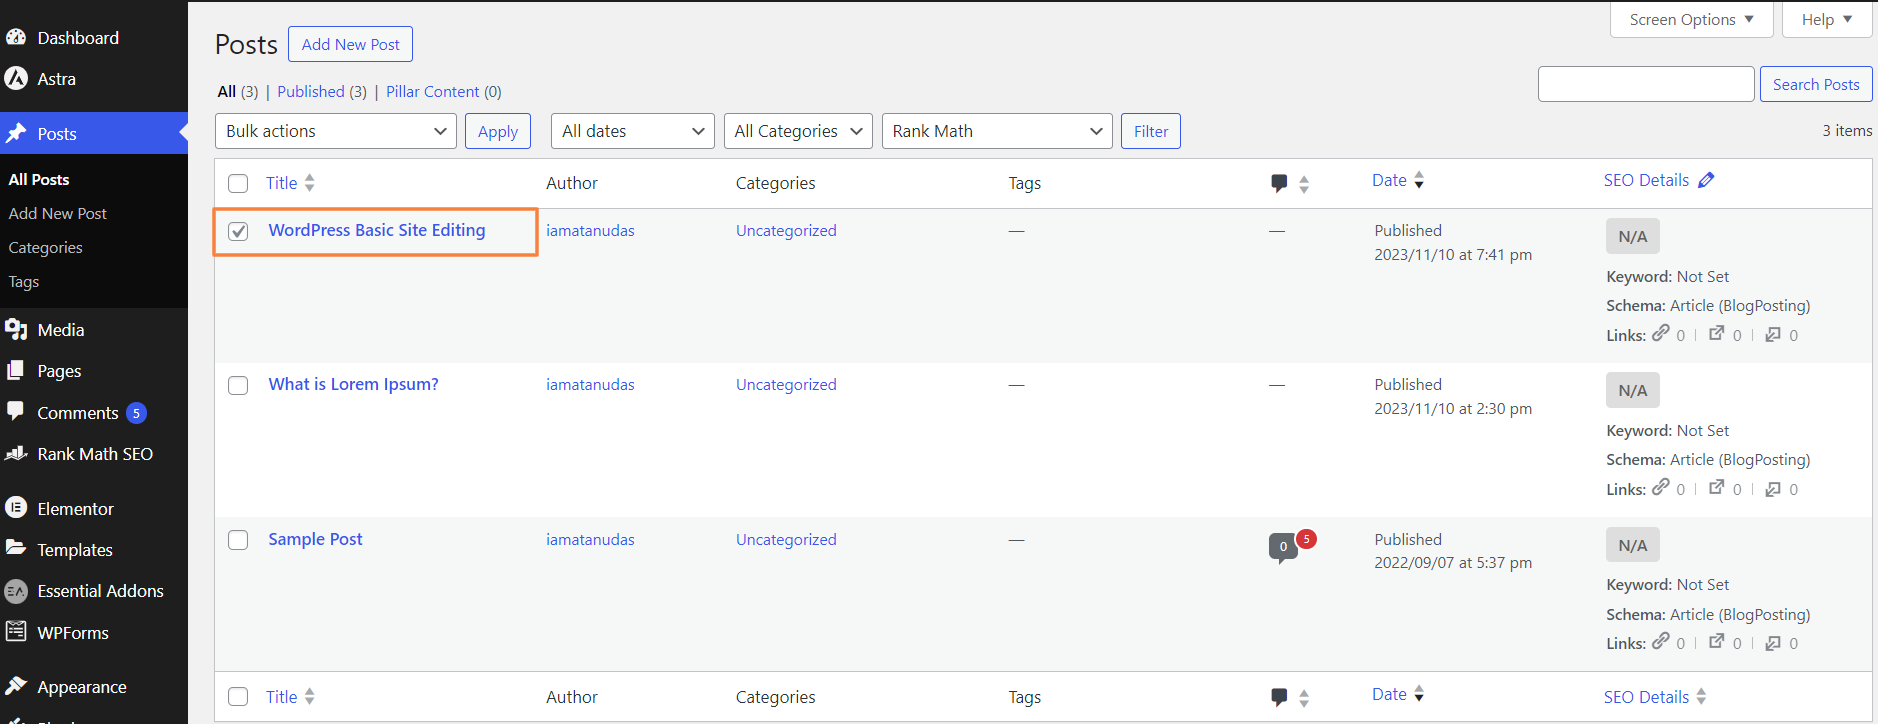Image resolution: width=1878 pixels, height=724 pixels.
Task: Select the Posts pushpin icon
Action: [x=16, y=133]
